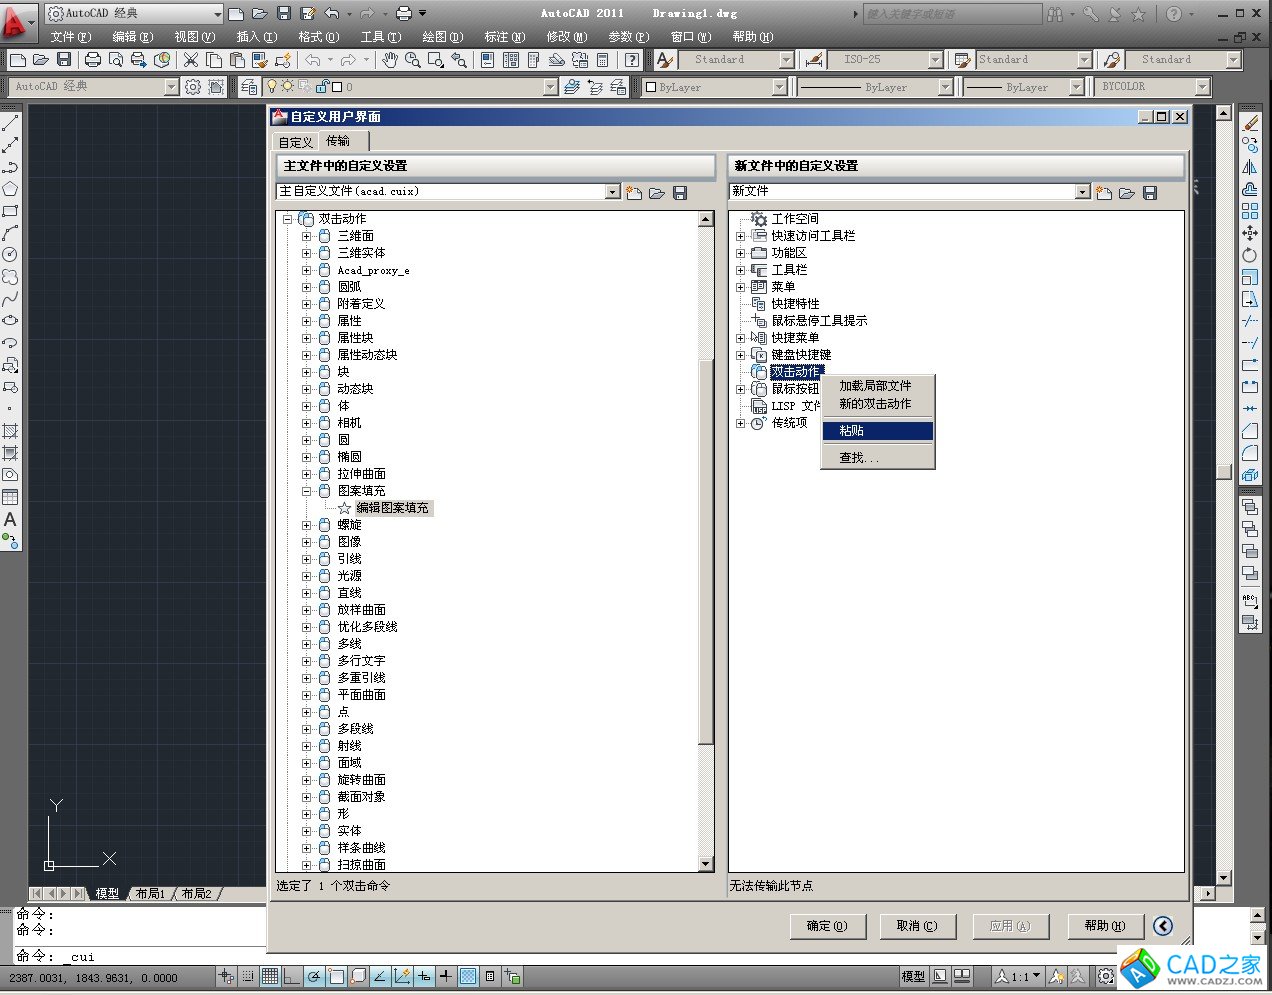Toggle Lineweight display in status bar
1272x995 pixels.
pyautogui.click(x=446, y=977)
